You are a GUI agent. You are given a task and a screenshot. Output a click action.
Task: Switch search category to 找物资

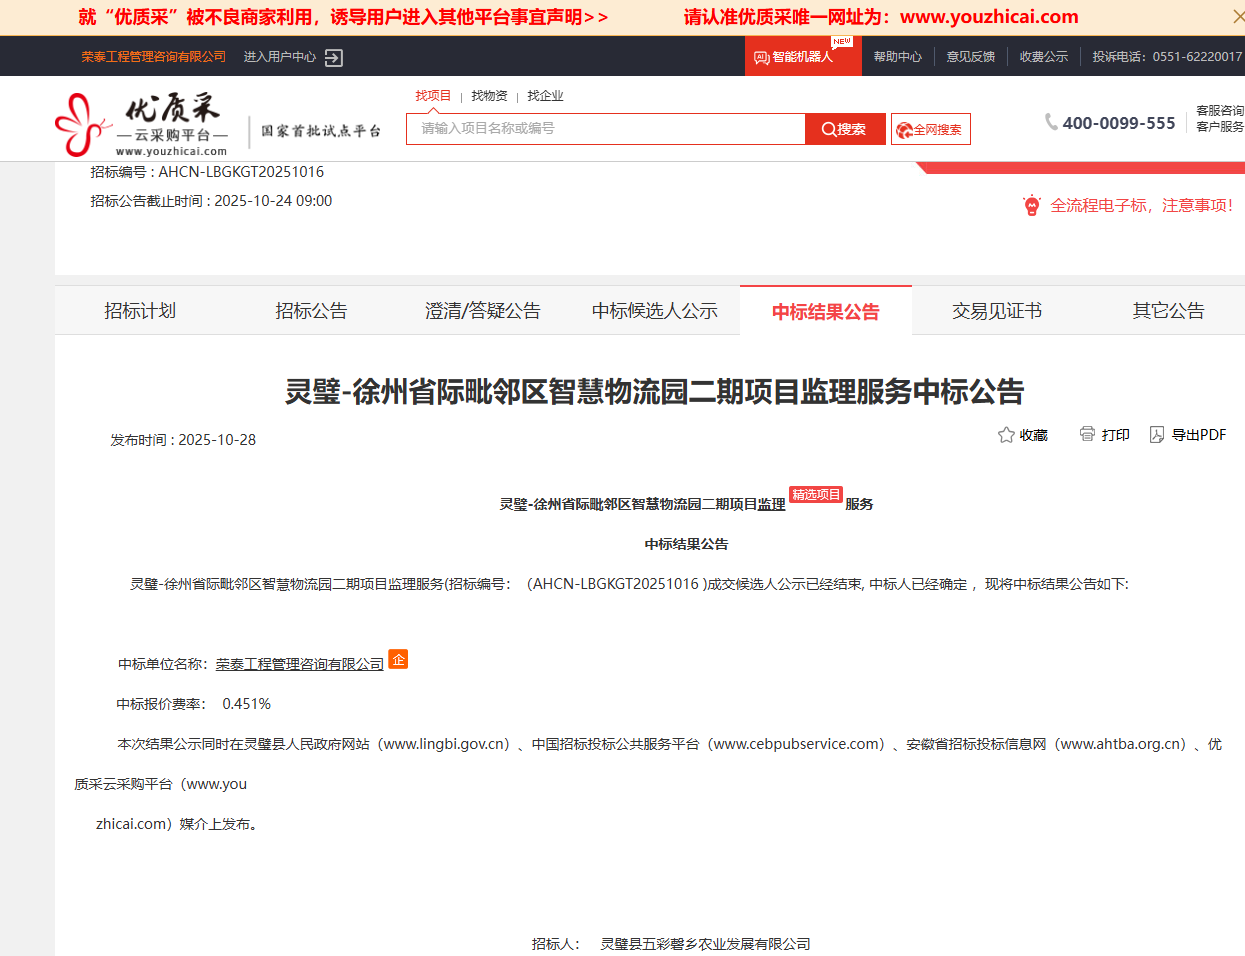[489, 96]
